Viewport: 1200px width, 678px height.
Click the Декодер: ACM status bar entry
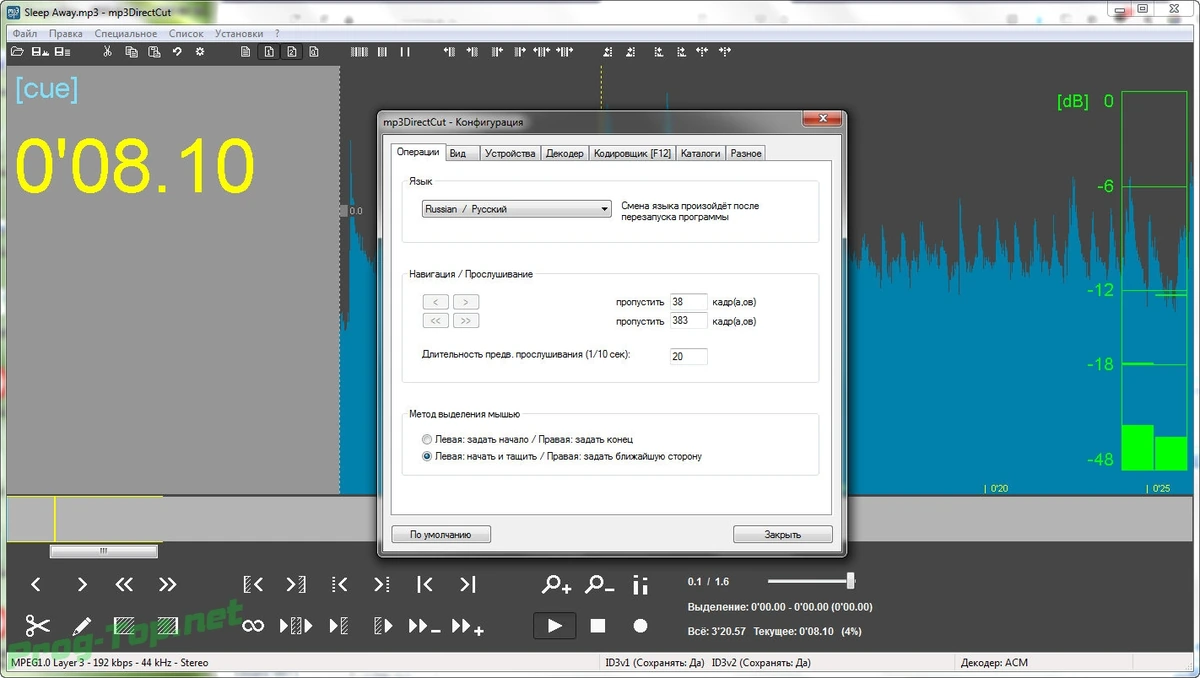coord(993,662)
